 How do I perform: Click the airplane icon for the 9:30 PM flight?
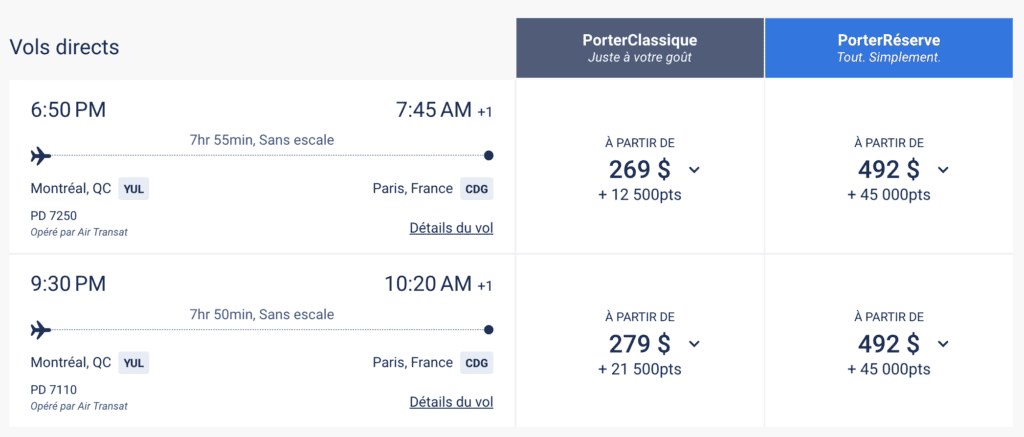[x=41, y=330]
